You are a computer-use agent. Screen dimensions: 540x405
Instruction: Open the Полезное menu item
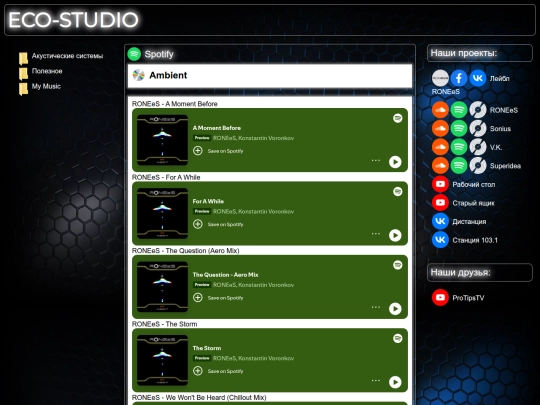47,71
